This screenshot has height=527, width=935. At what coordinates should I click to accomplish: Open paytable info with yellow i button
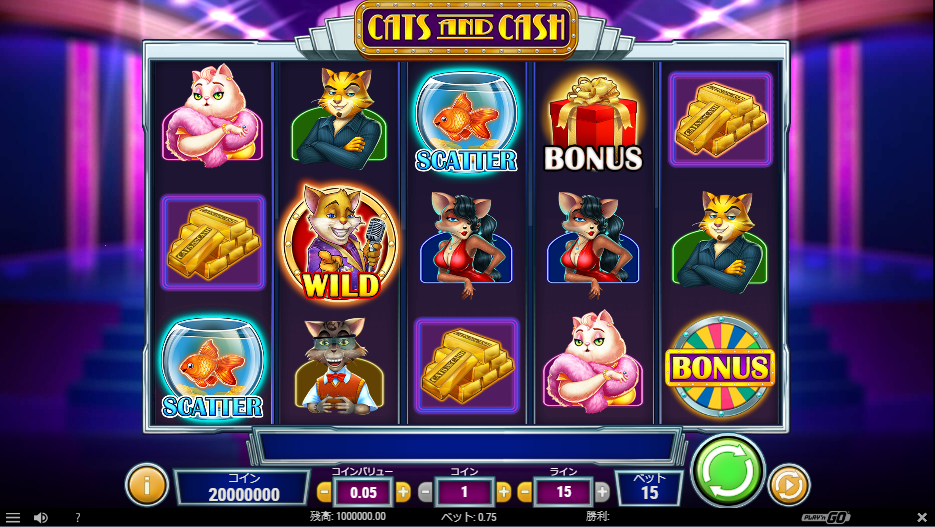[147, 485]
